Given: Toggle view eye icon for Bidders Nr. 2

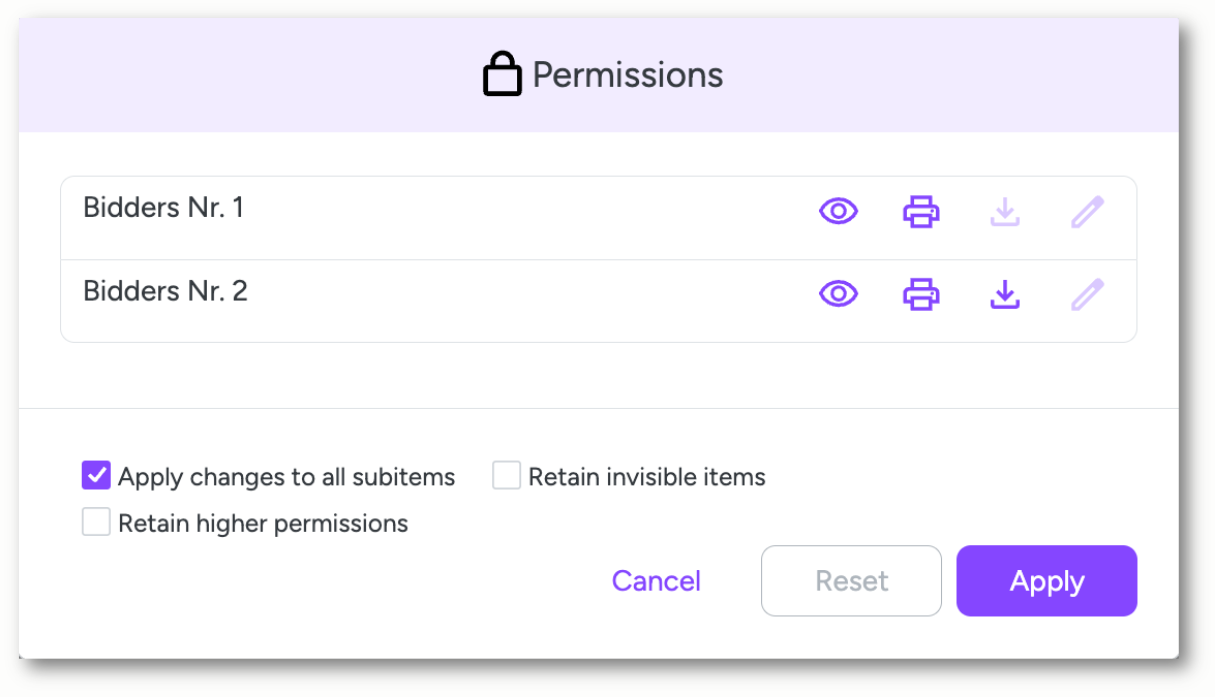Looking at the screenshot, I should (x=838, y=294).
